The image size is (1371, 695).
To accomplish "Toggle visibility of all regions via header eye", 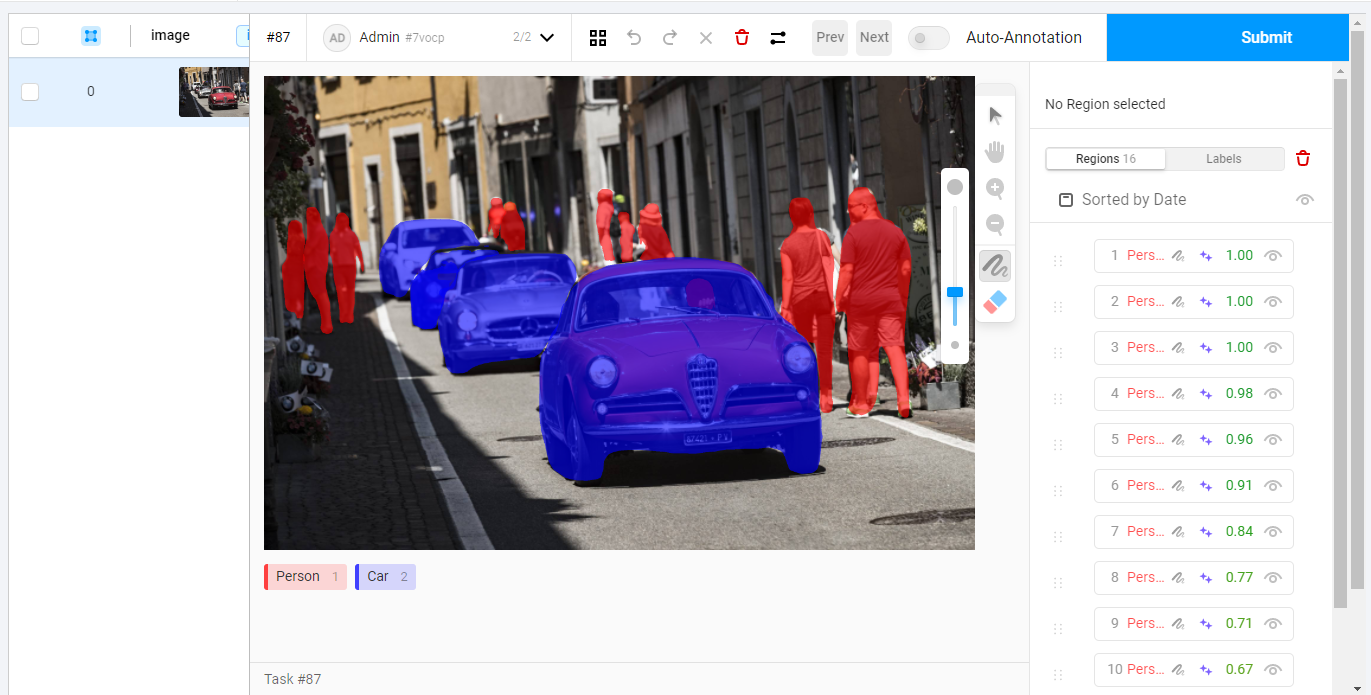I will [x=1304, y=199].
